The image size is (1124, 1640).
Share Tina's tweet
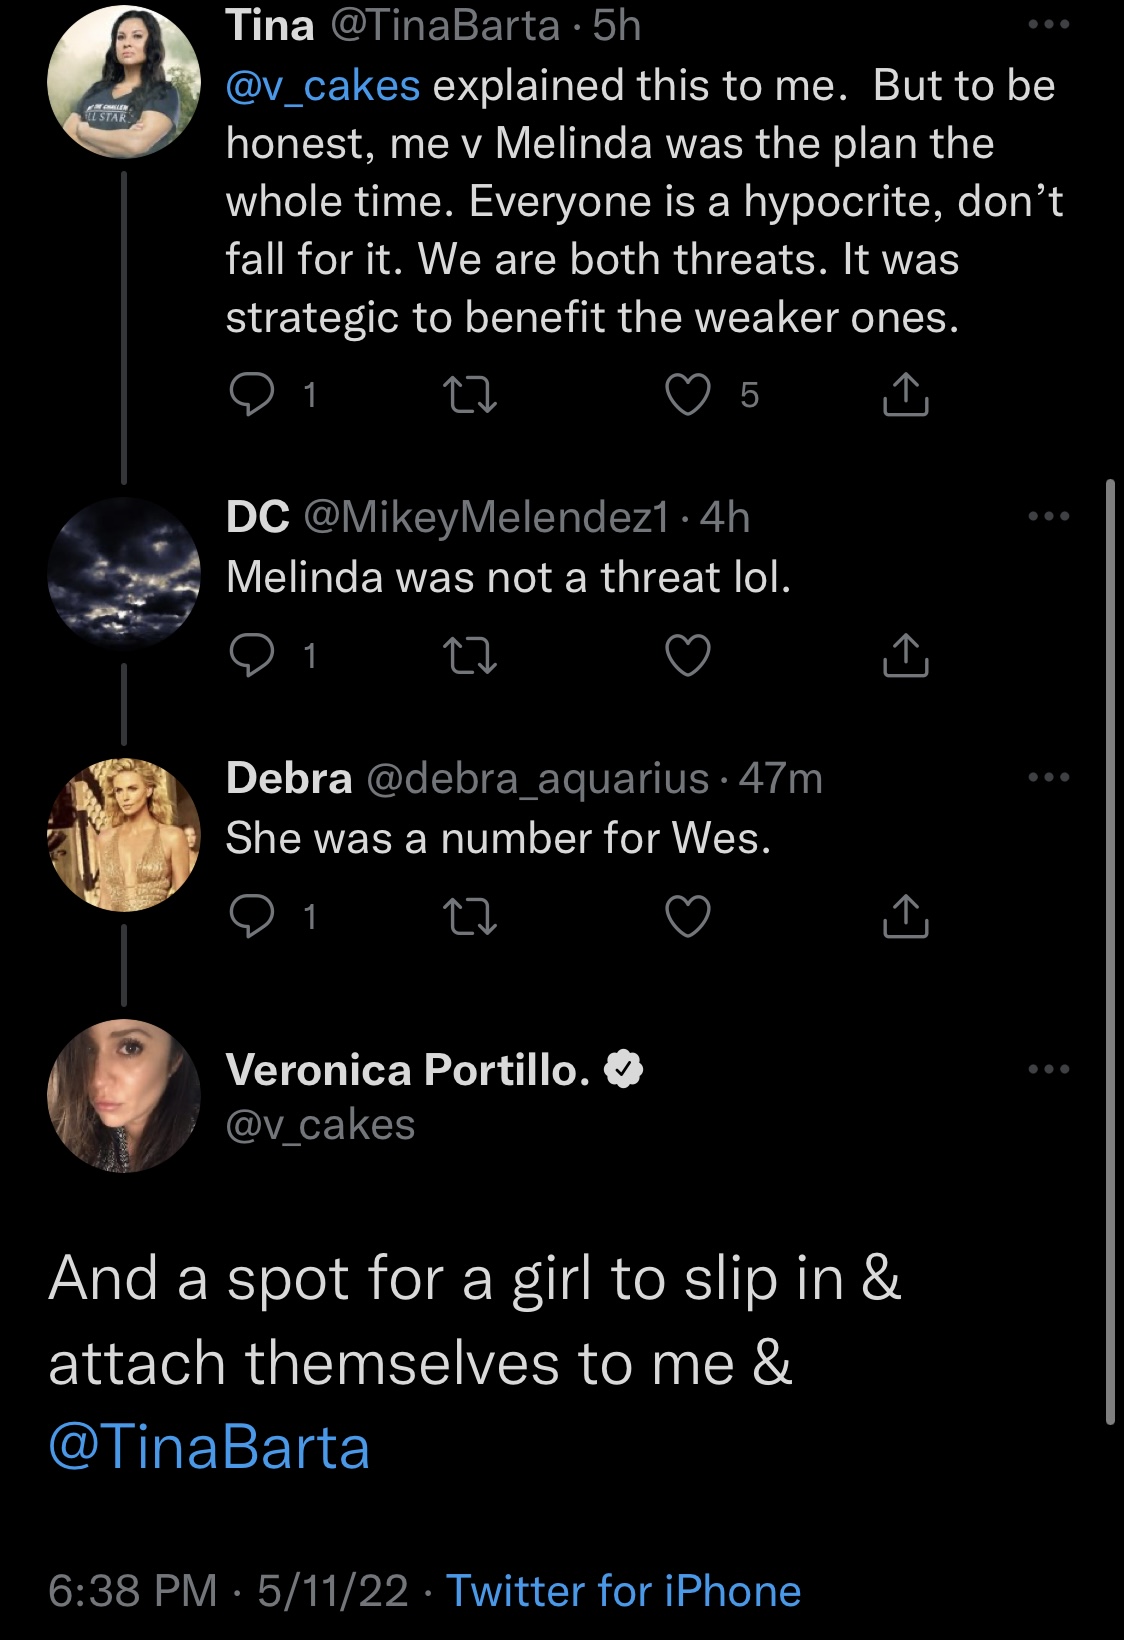tap(906, 394)
